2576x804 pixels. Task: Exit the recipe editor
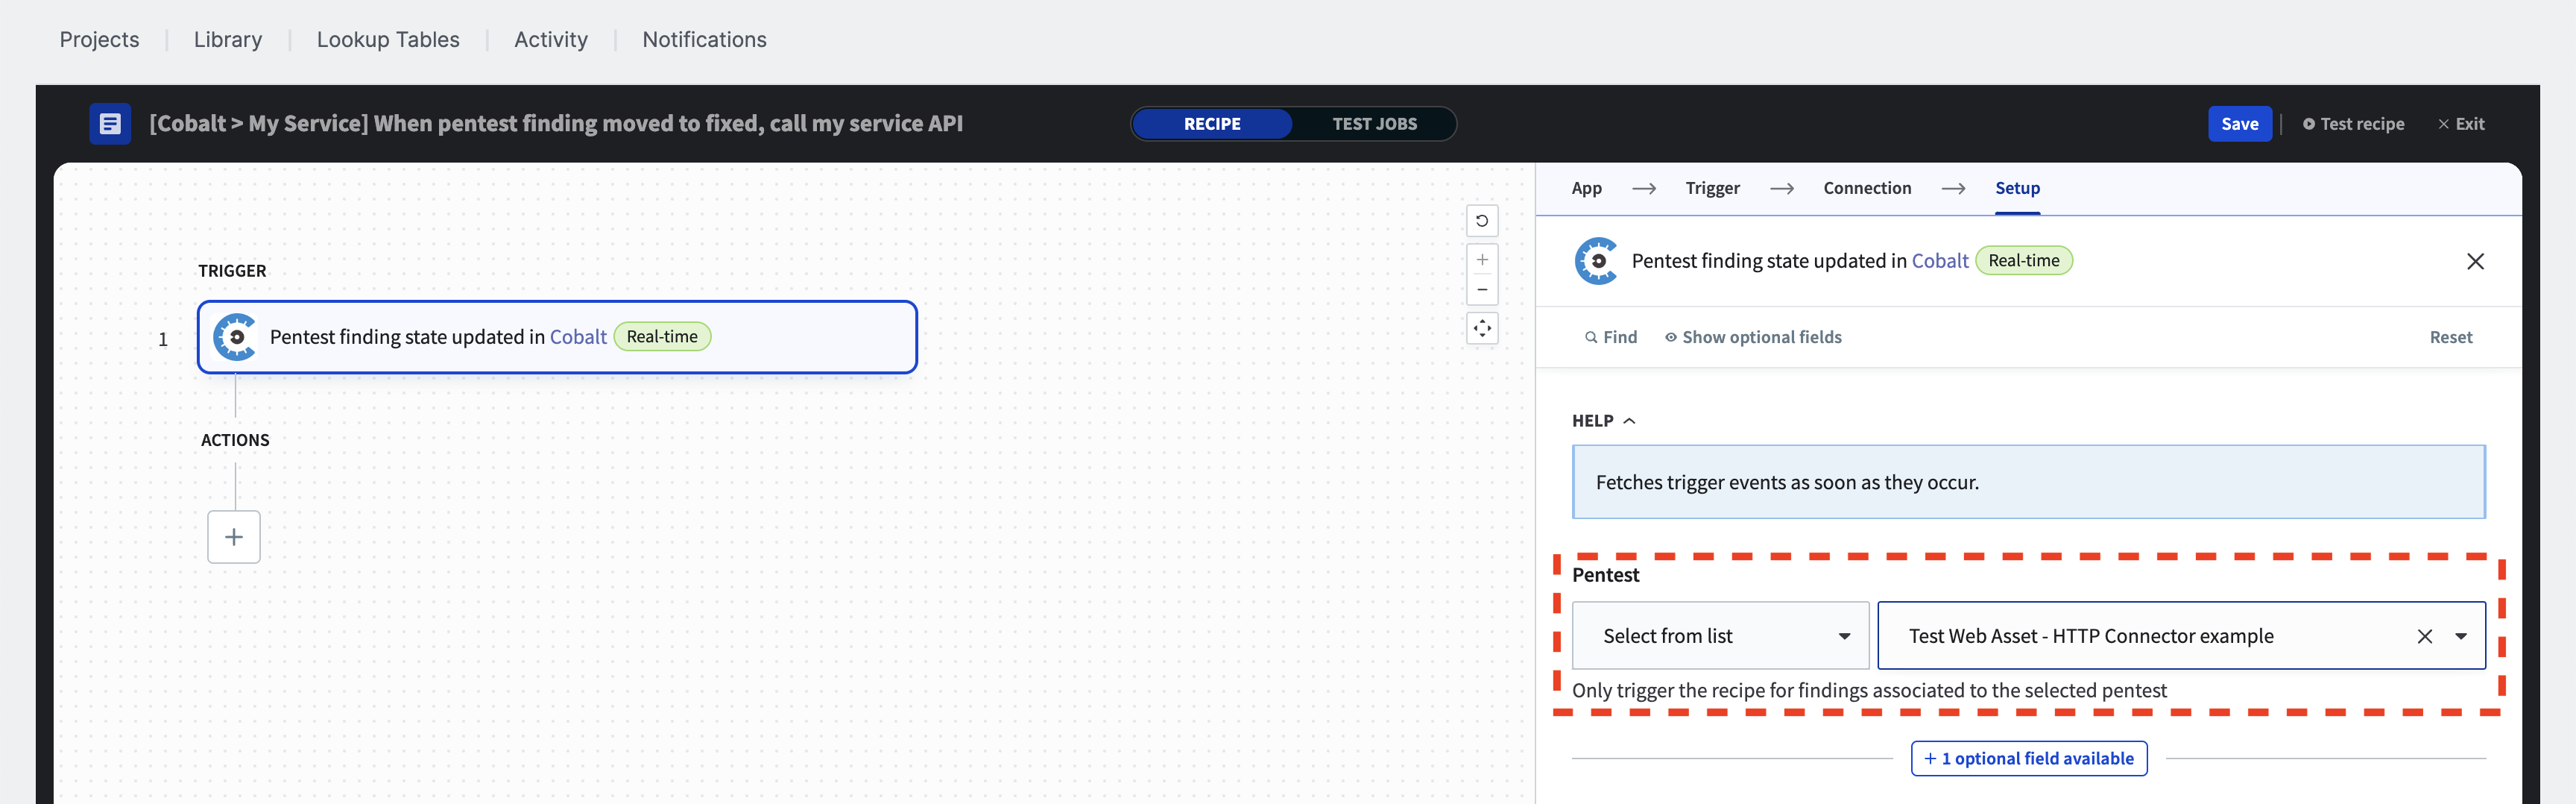(2461, 124)
